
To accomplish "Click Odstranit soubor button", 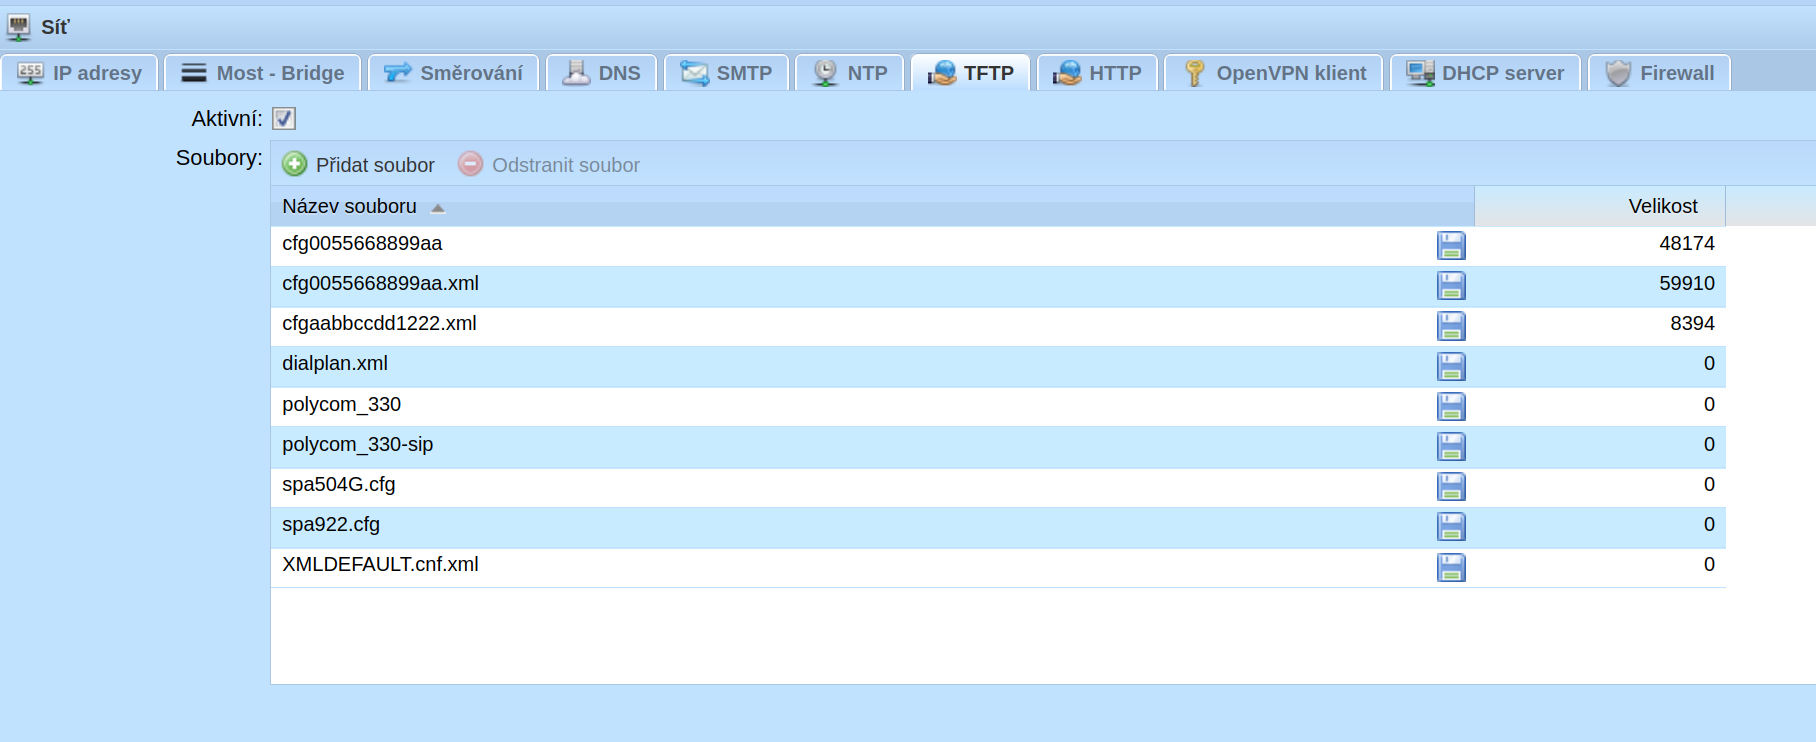I will 549,164.
